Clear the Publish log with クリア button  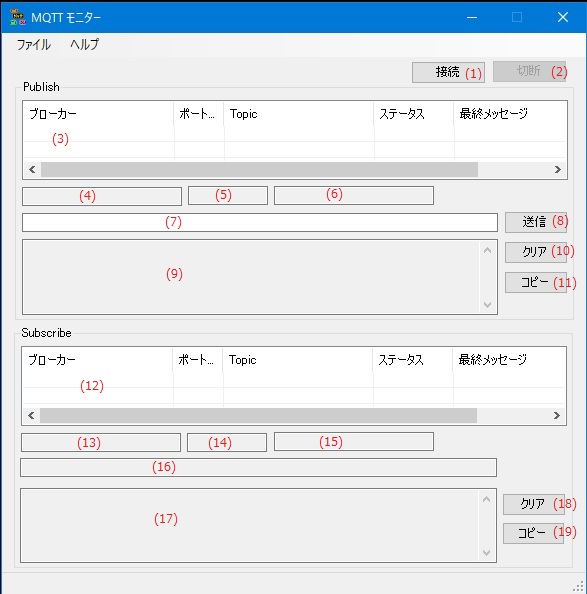point(535,252)
